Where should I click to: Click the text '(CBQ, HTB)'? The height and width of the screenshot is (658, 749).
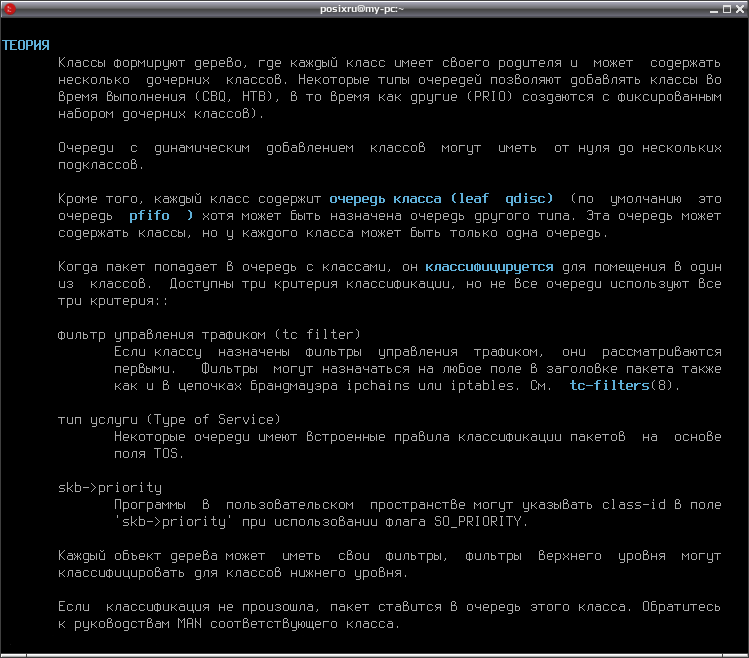pyautogui.click(x=236, y=97)
